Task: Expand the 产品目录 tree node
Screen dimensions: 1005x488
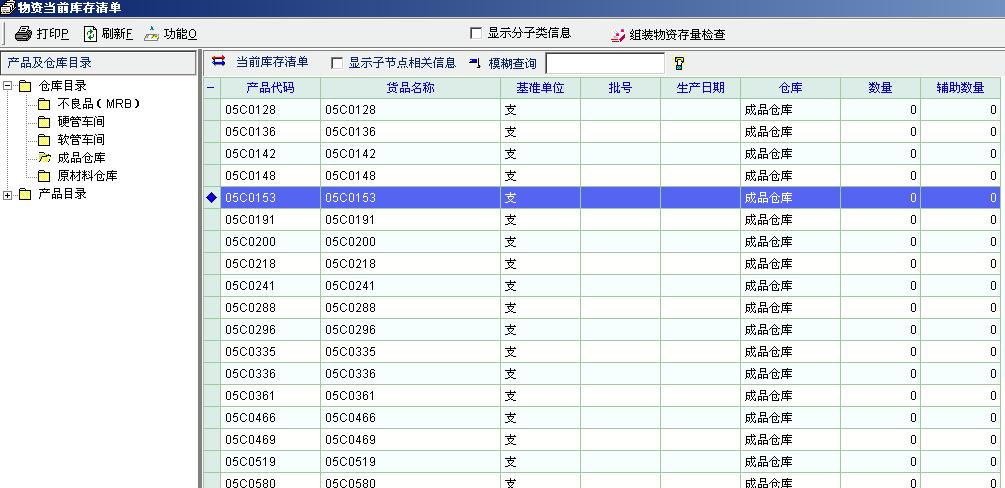Action: pyautogui.click(x=8, y=194)
